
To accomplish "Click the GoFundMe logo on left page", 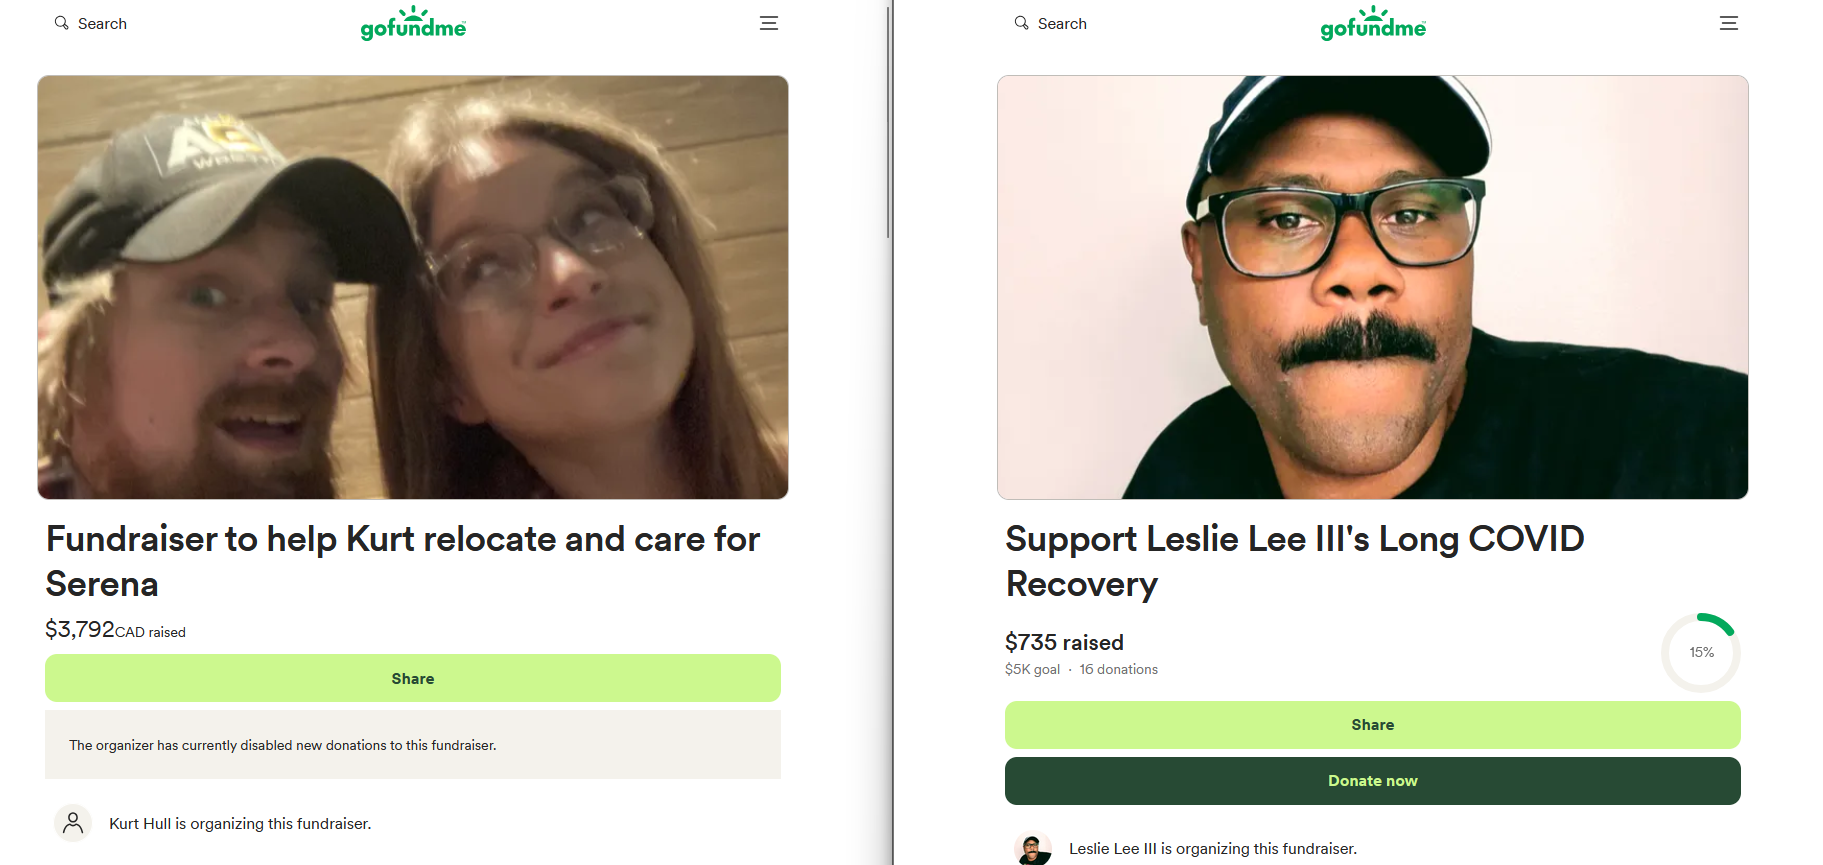I will pos(413,23).
